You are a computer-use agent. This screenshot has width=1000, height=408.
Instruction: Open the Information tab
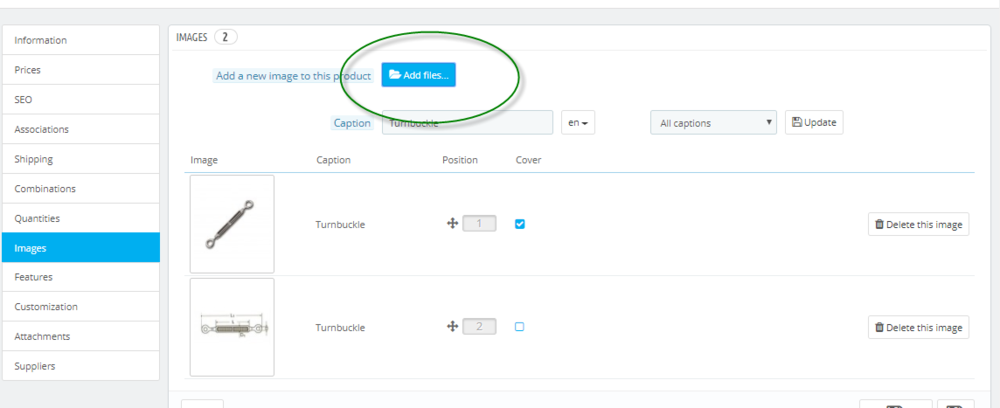(80, 40)
